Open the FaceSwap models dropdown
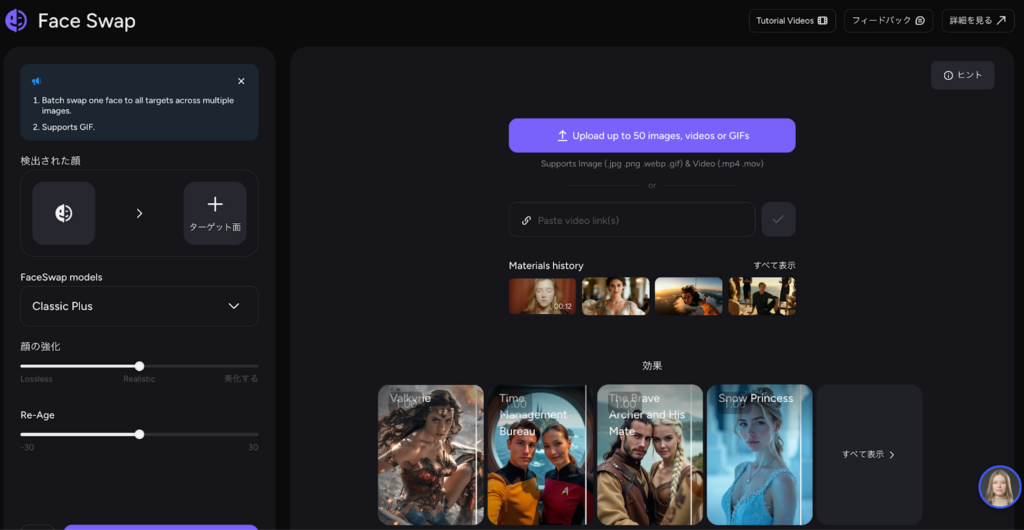The image size is (1024, 530). click(x=139, y=306)
